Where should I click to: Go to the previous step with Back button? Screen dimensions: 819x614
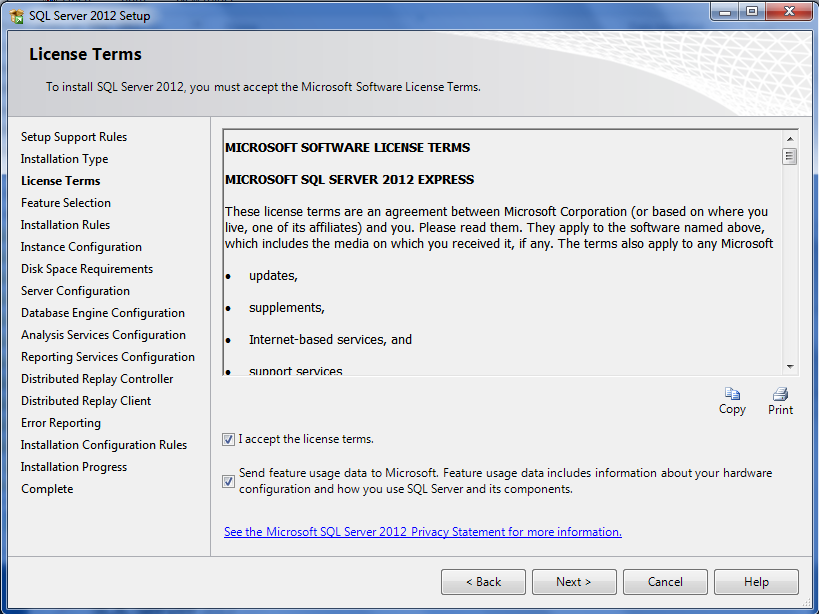point(483,582)
